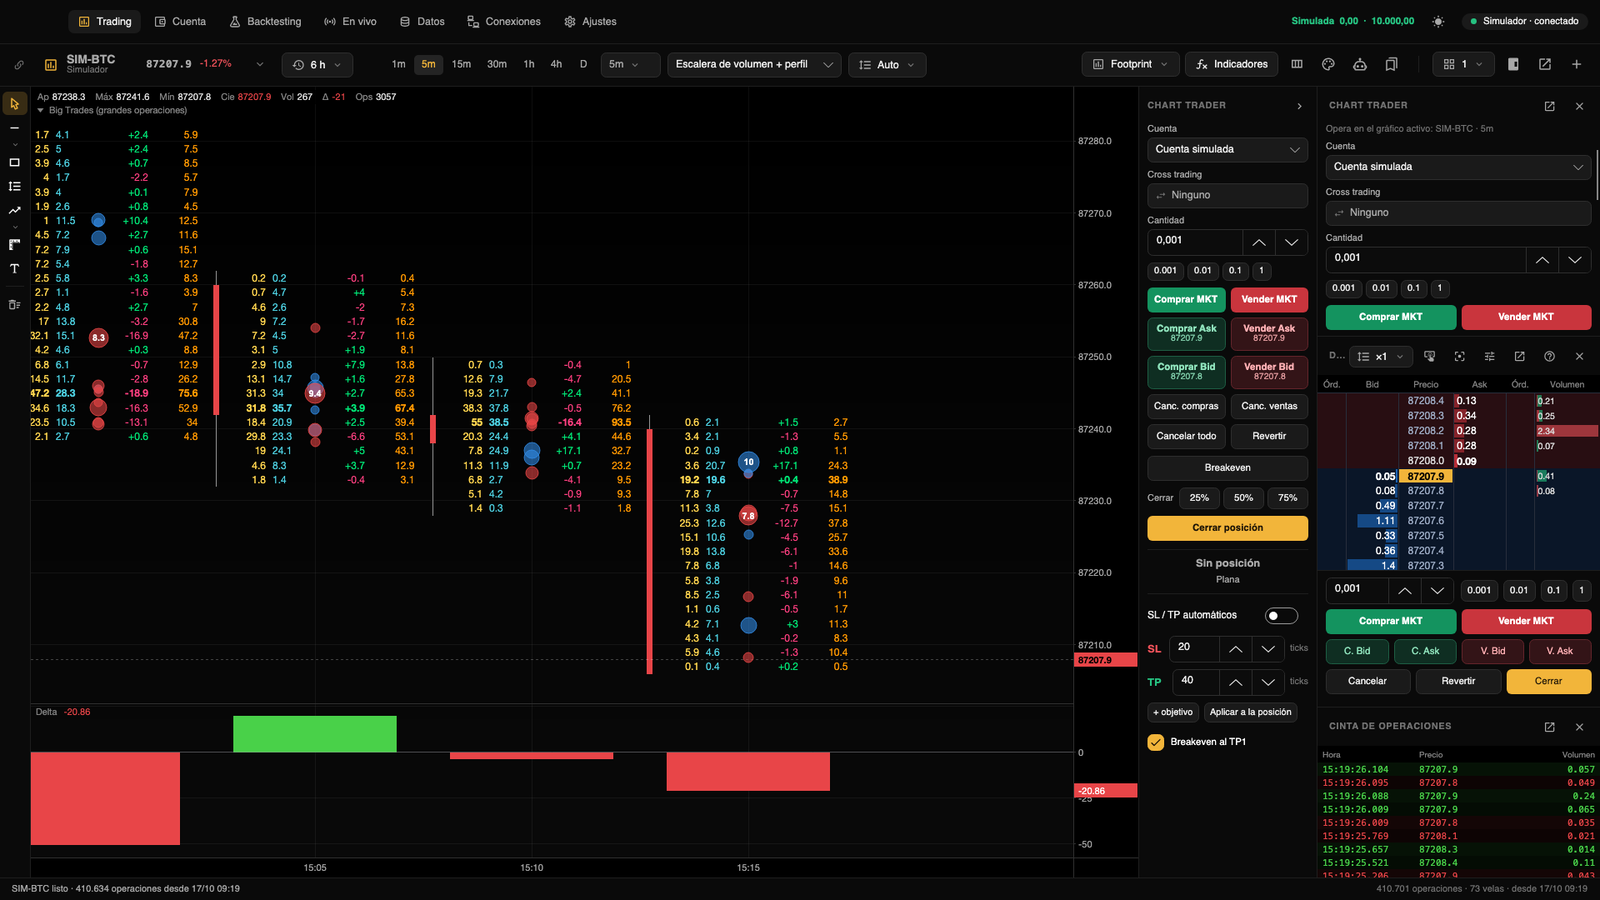Open the 6 h time range dropdown
The height and width of the screenshot is (900, 1600).
(317, 65)
